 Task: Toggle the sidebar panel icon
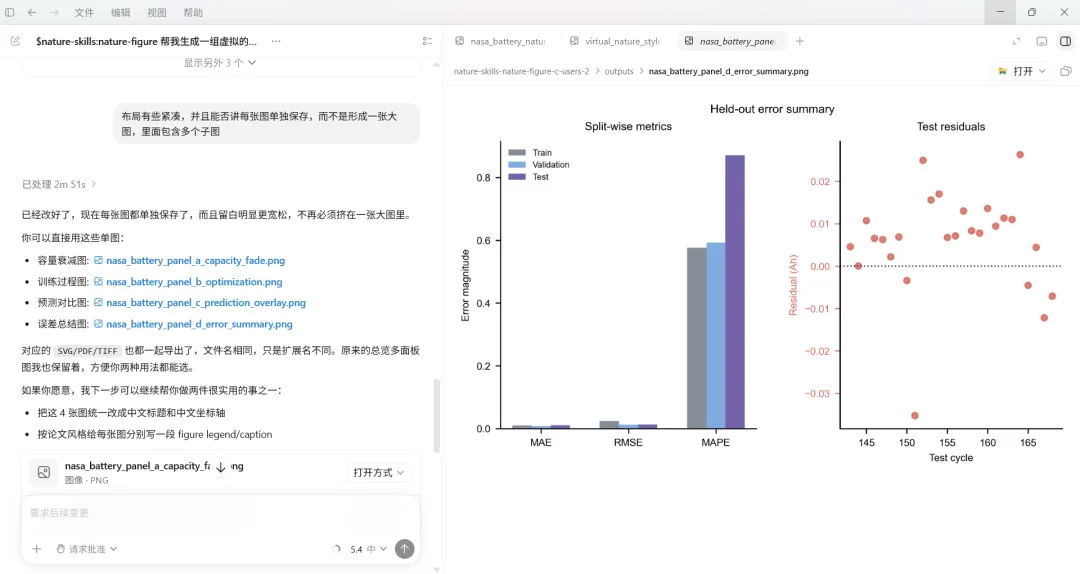point(10,12)
